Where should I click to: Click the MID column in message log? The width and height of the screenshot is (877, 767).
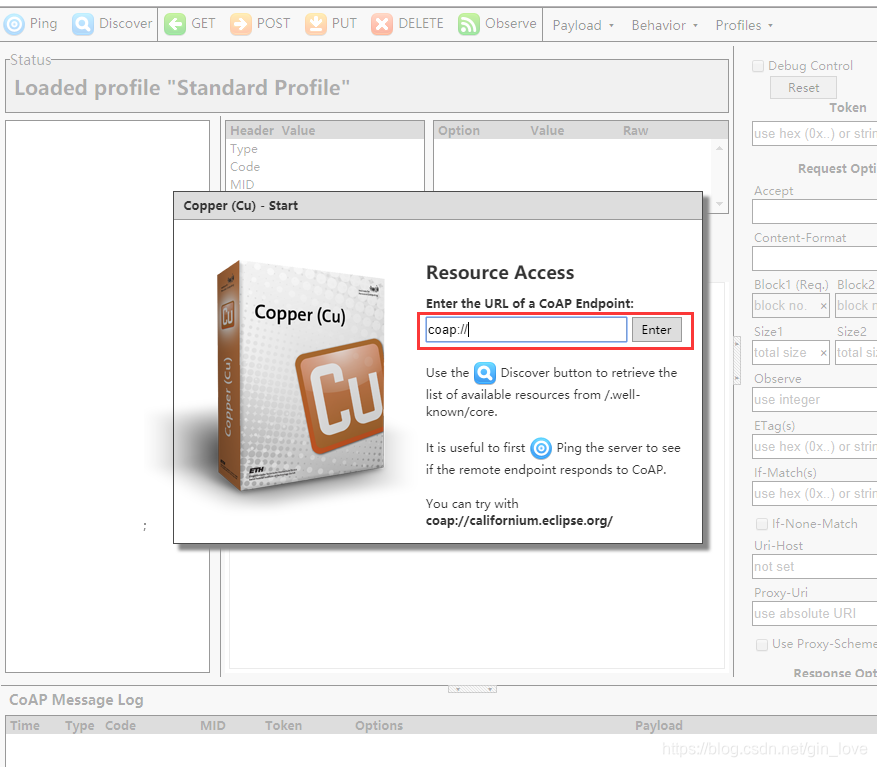click(x=213, y=726)
